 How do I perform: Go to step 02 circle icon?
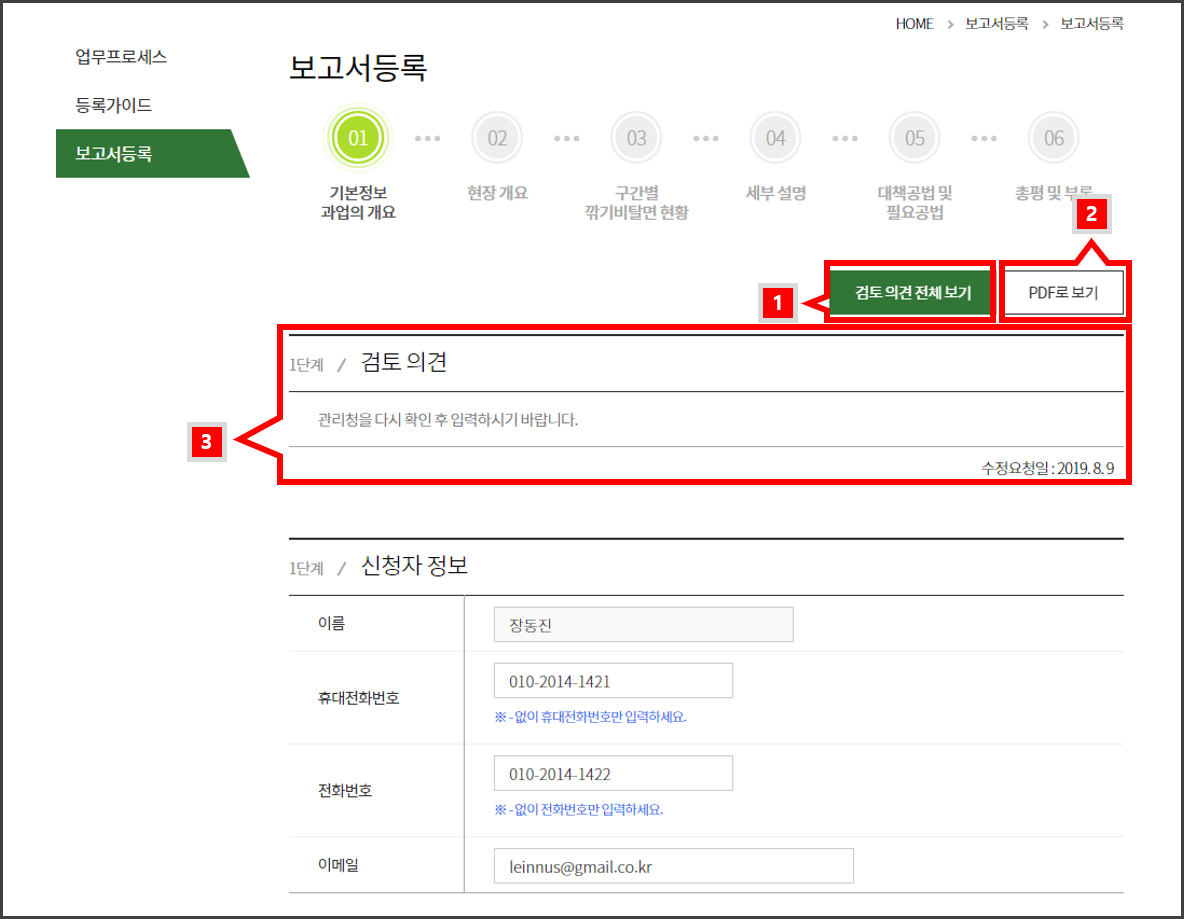(x=497, y=138)
